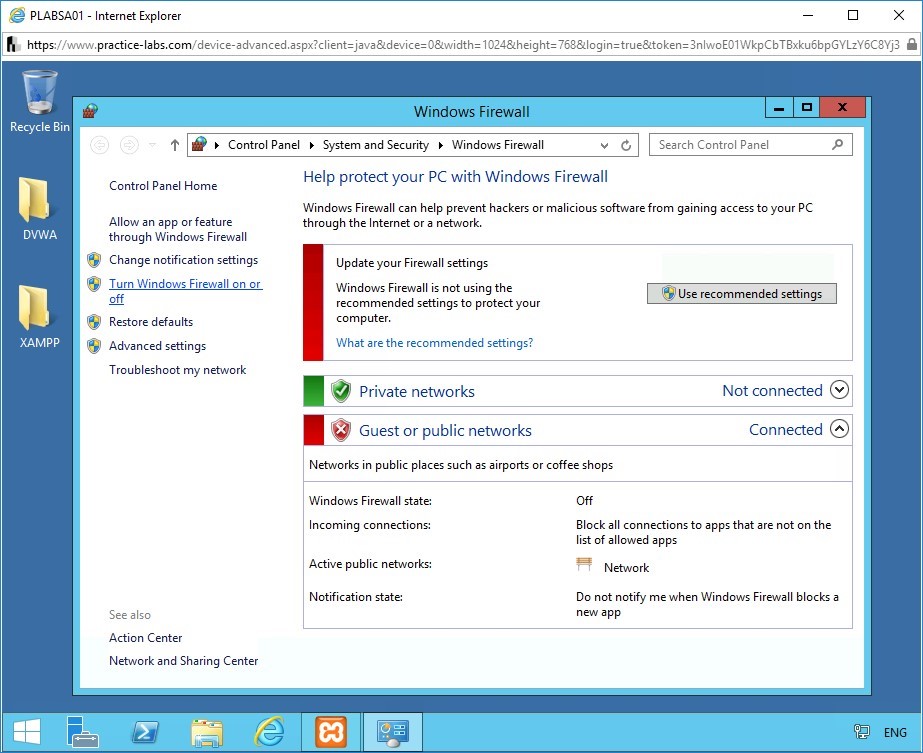Click the firewall icon in the address bar
Viewport: 923px width, 753px height.
tap(200, 144)
